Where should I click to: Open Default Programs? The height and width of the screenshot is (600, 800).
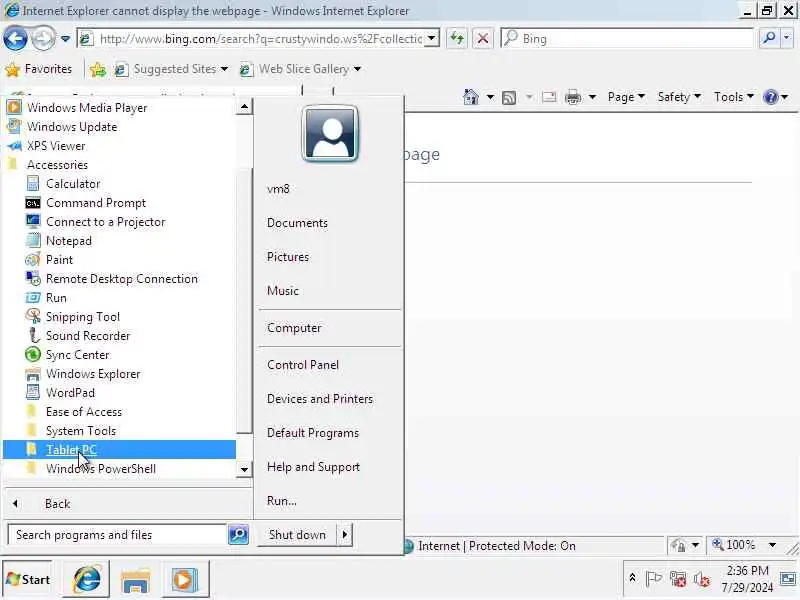pos(313,433)
